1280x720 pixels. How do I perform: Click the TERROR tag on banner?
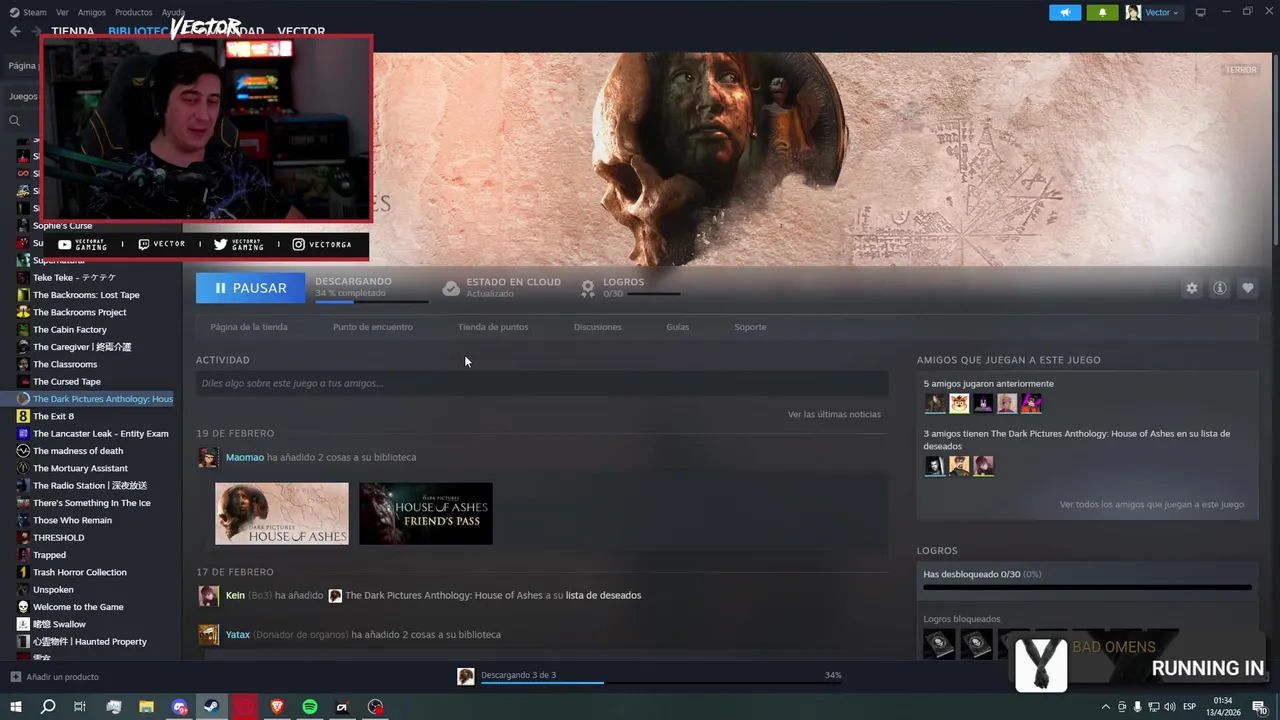[x=1241, y=70]
